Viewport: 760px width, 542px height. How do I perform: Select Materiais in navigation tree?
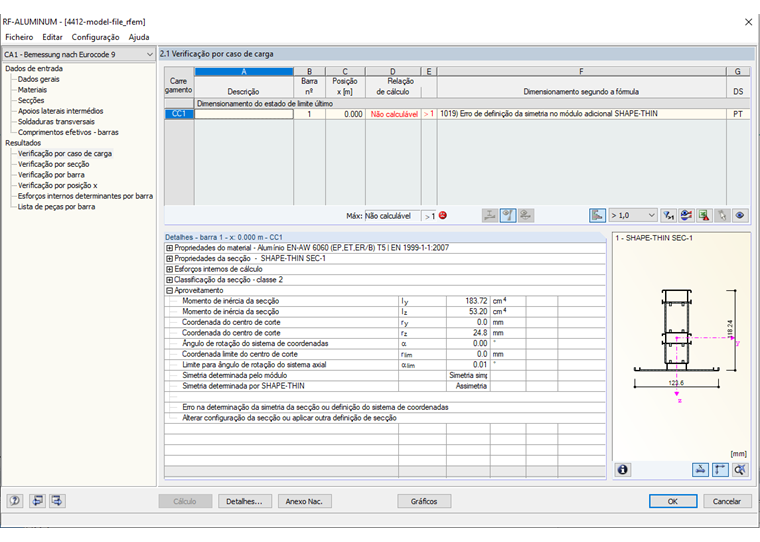32,90
